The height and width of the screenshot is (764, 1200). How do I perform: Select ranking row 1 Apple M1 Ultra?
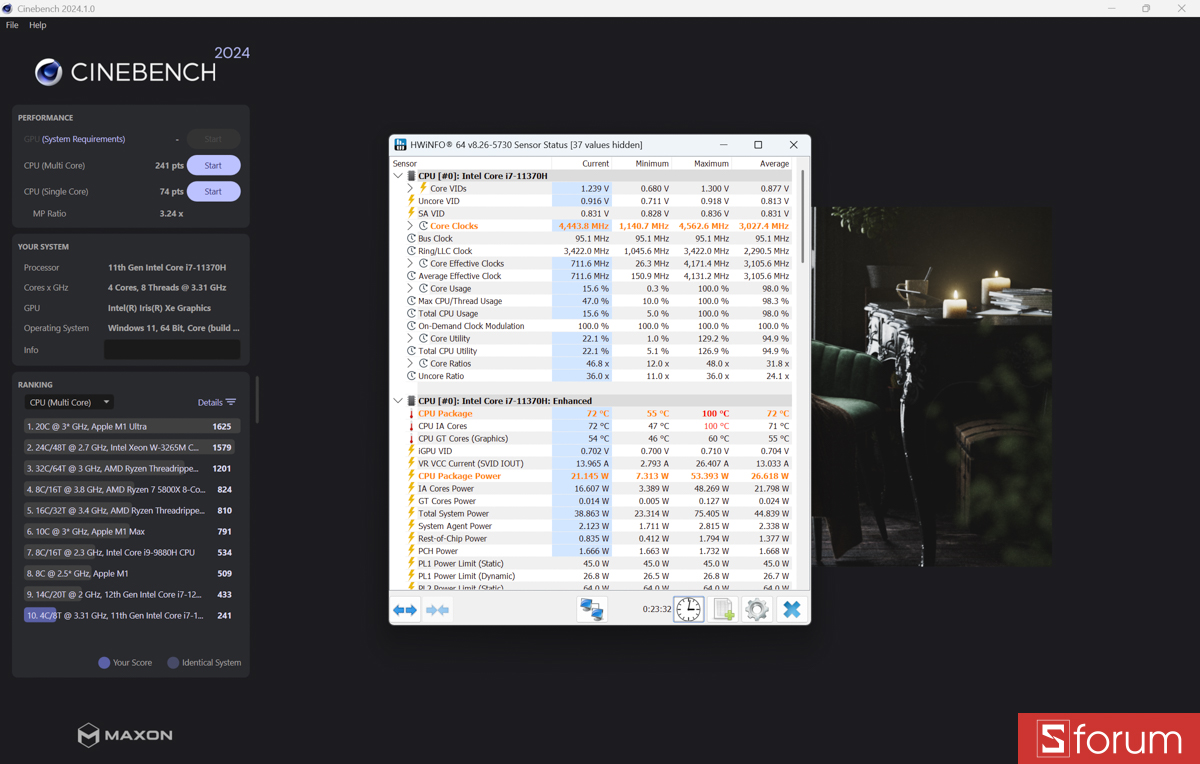[132, 426]
